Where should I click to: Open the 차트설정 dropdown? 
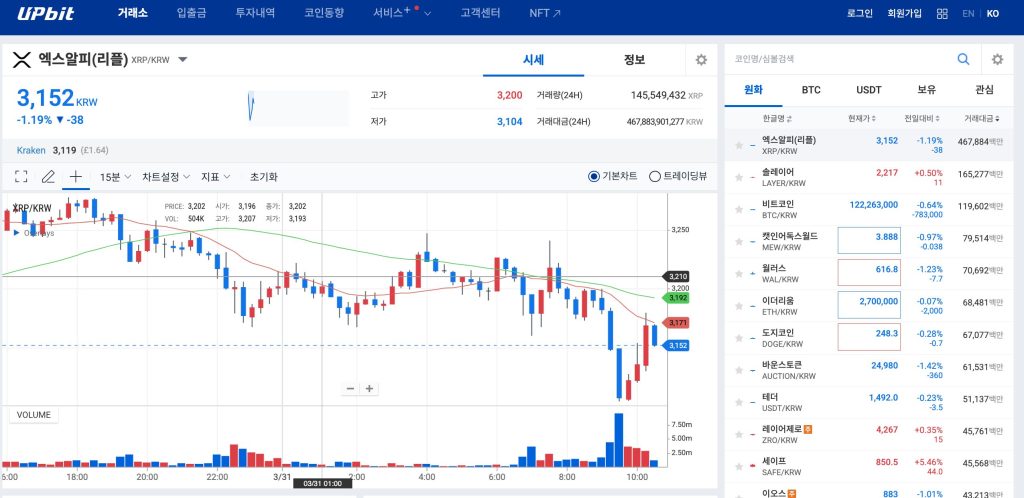166,176
